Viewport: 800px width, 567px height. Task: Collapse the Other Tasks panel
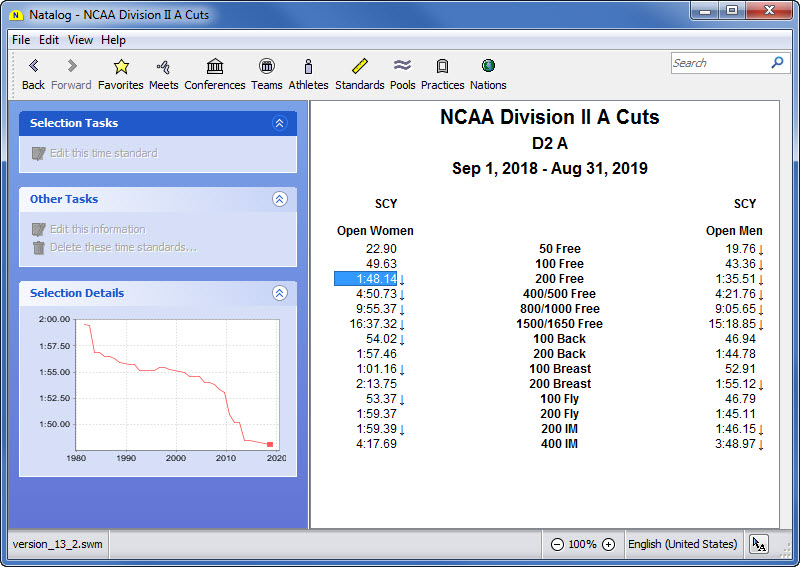point(280,199)
